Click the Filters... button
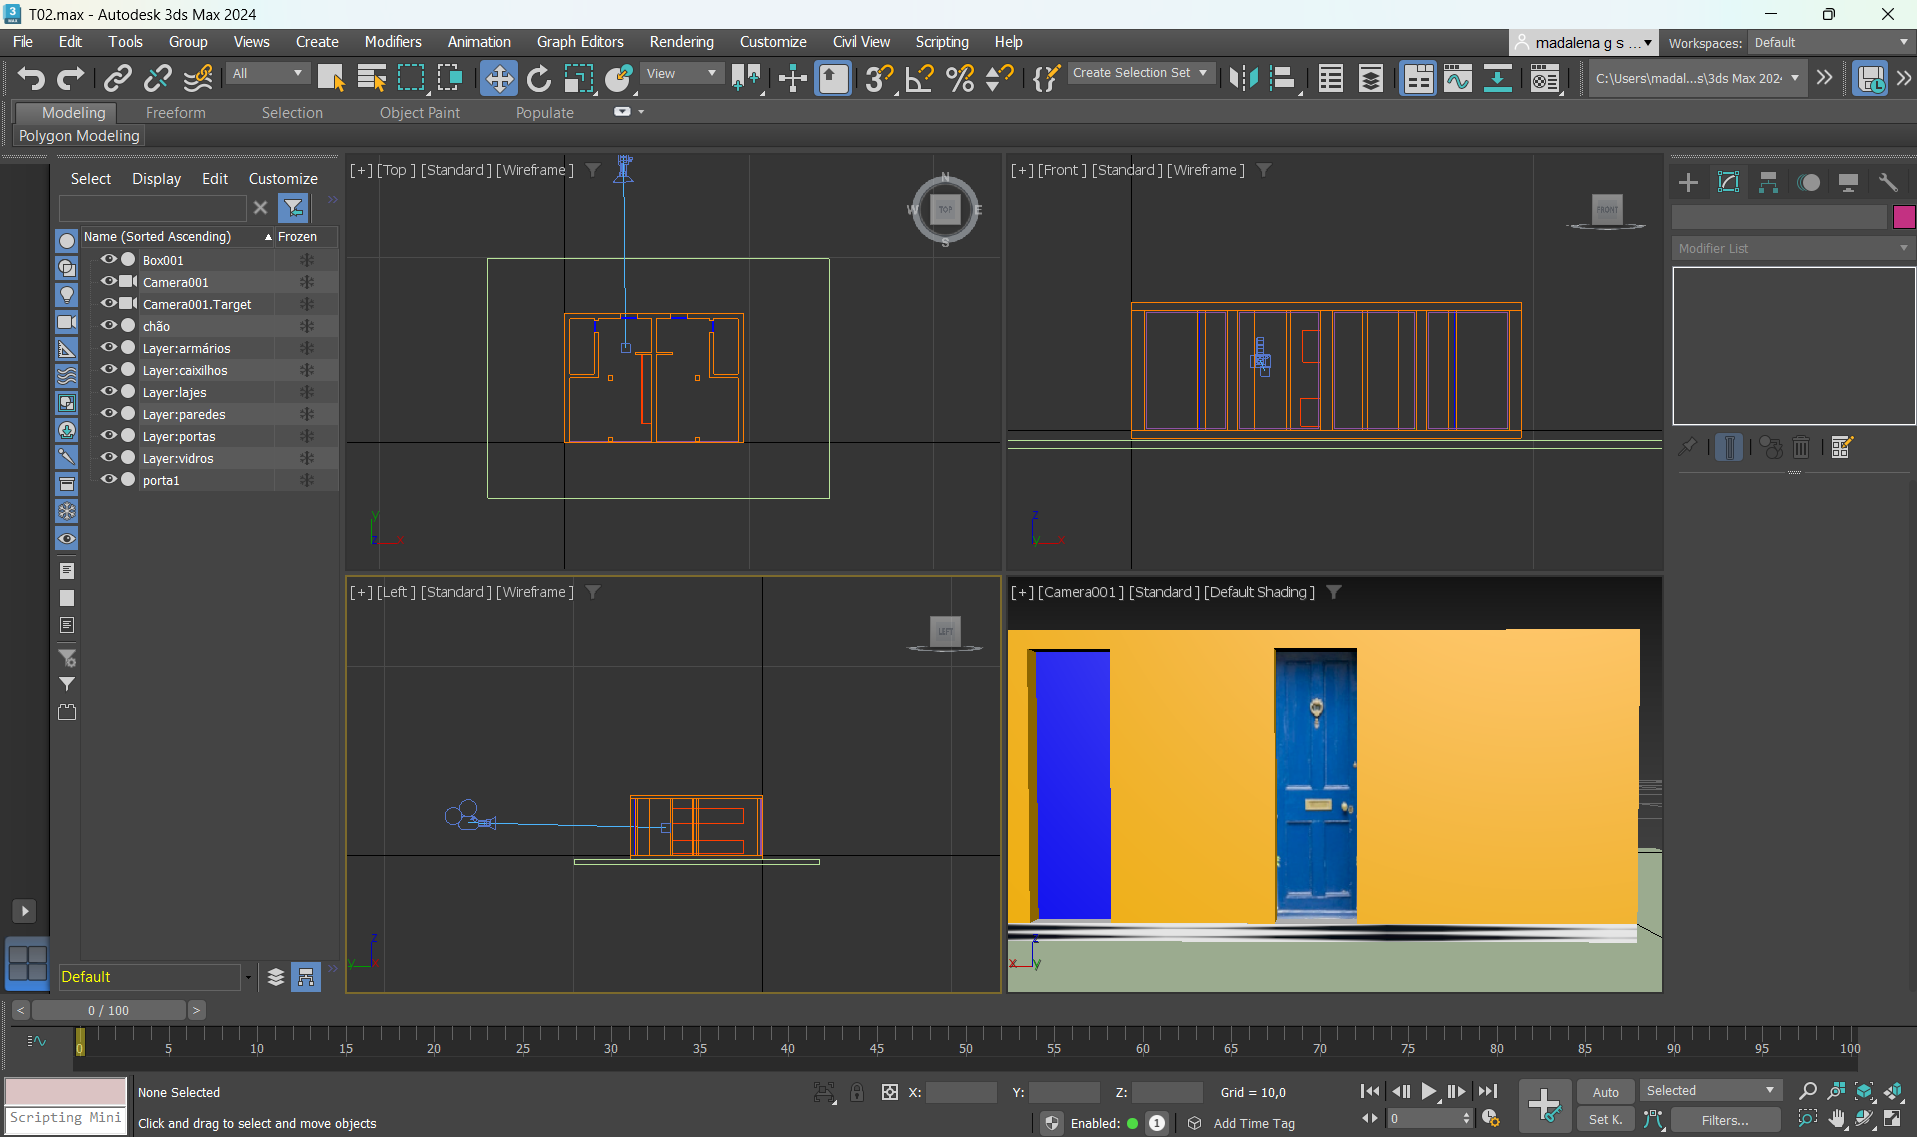Viewport: 1917px width, 1137px height. (x=1725, y=1120)
